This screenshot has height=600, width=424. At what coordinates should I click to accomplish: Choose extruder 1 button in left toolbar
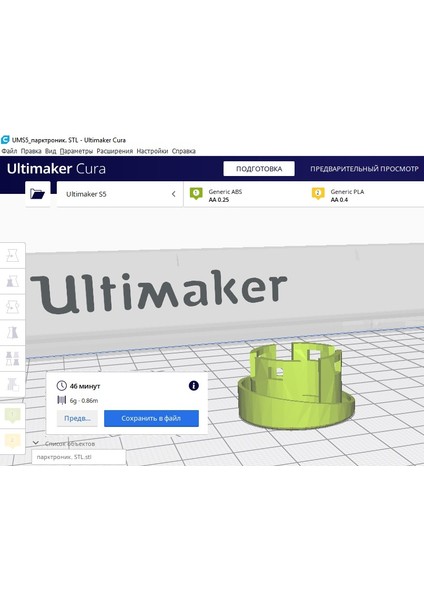12,415
